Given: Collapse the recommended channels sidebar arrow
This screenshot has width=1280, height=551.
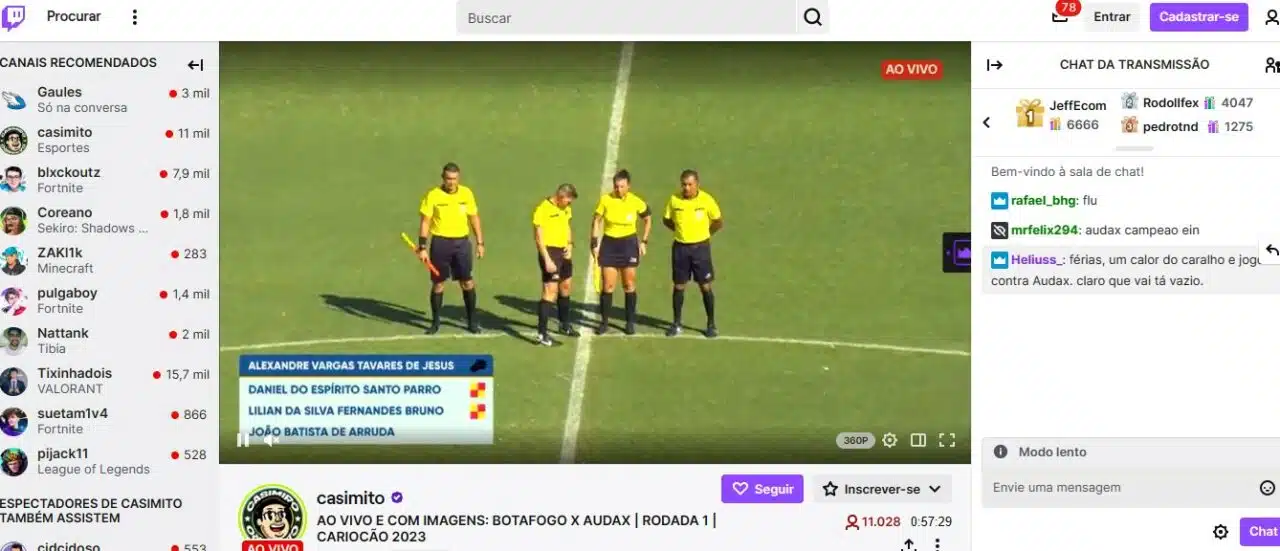Looking at the screenshot, I should point(195,65).
